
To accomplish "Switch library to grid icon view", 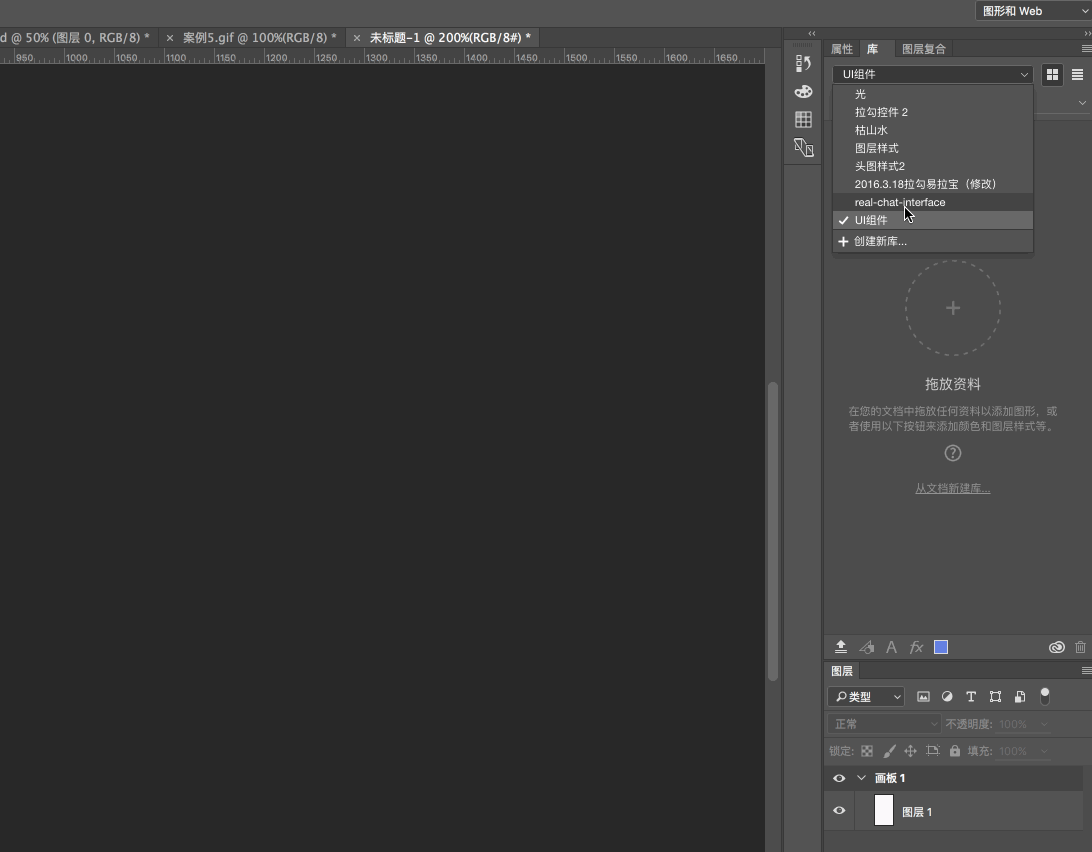I will (1052, 75).
